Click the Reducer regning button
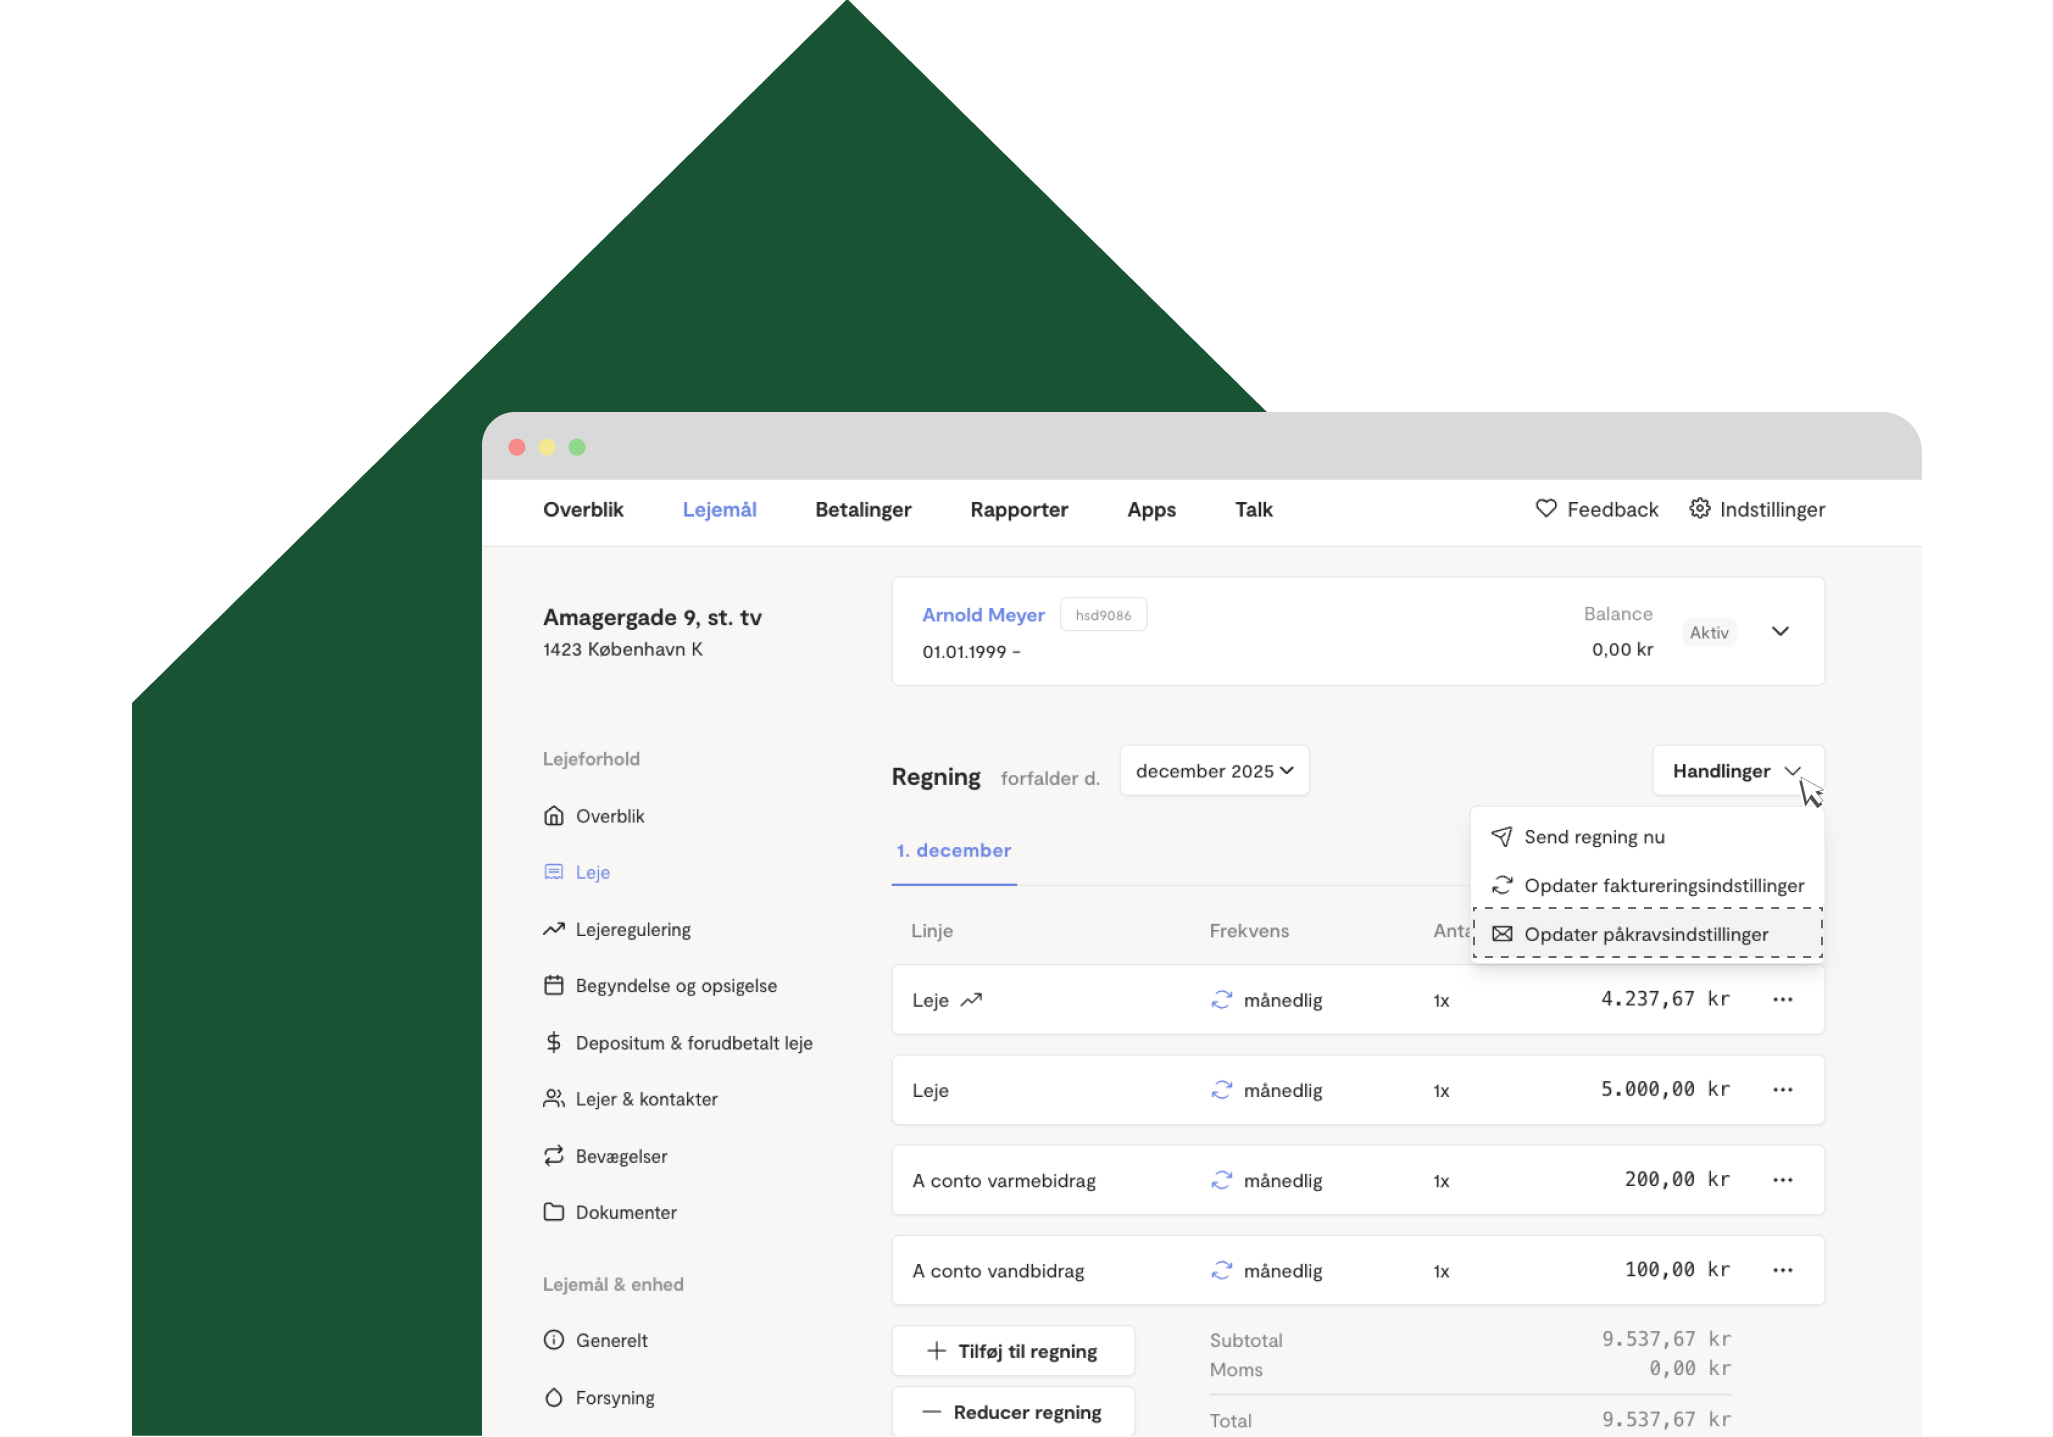Image resolution: width=2053 pixels, height=1437 pixels. (1013, 1411)
